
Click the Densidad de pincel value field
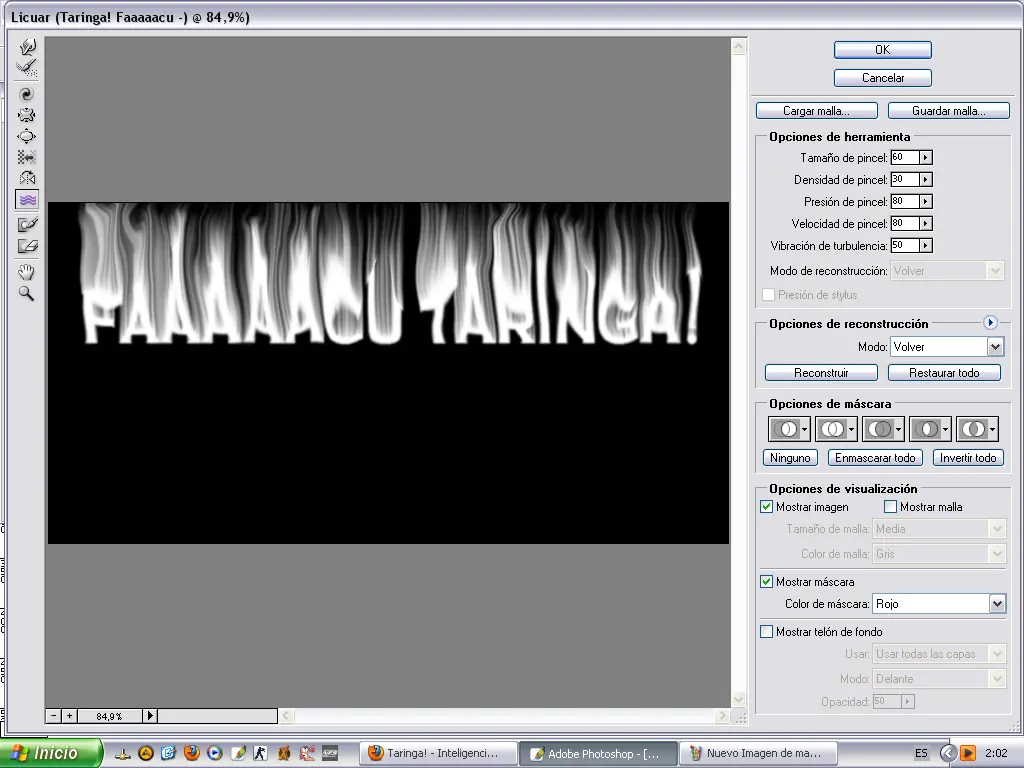pos(904,180)
